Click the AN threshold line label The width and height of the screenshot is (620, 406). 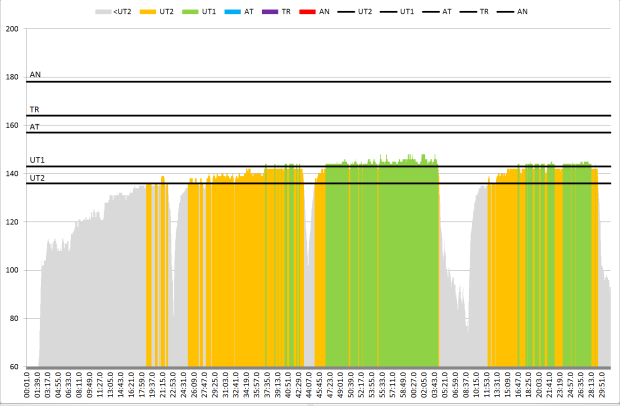click(x=35, y=75)
